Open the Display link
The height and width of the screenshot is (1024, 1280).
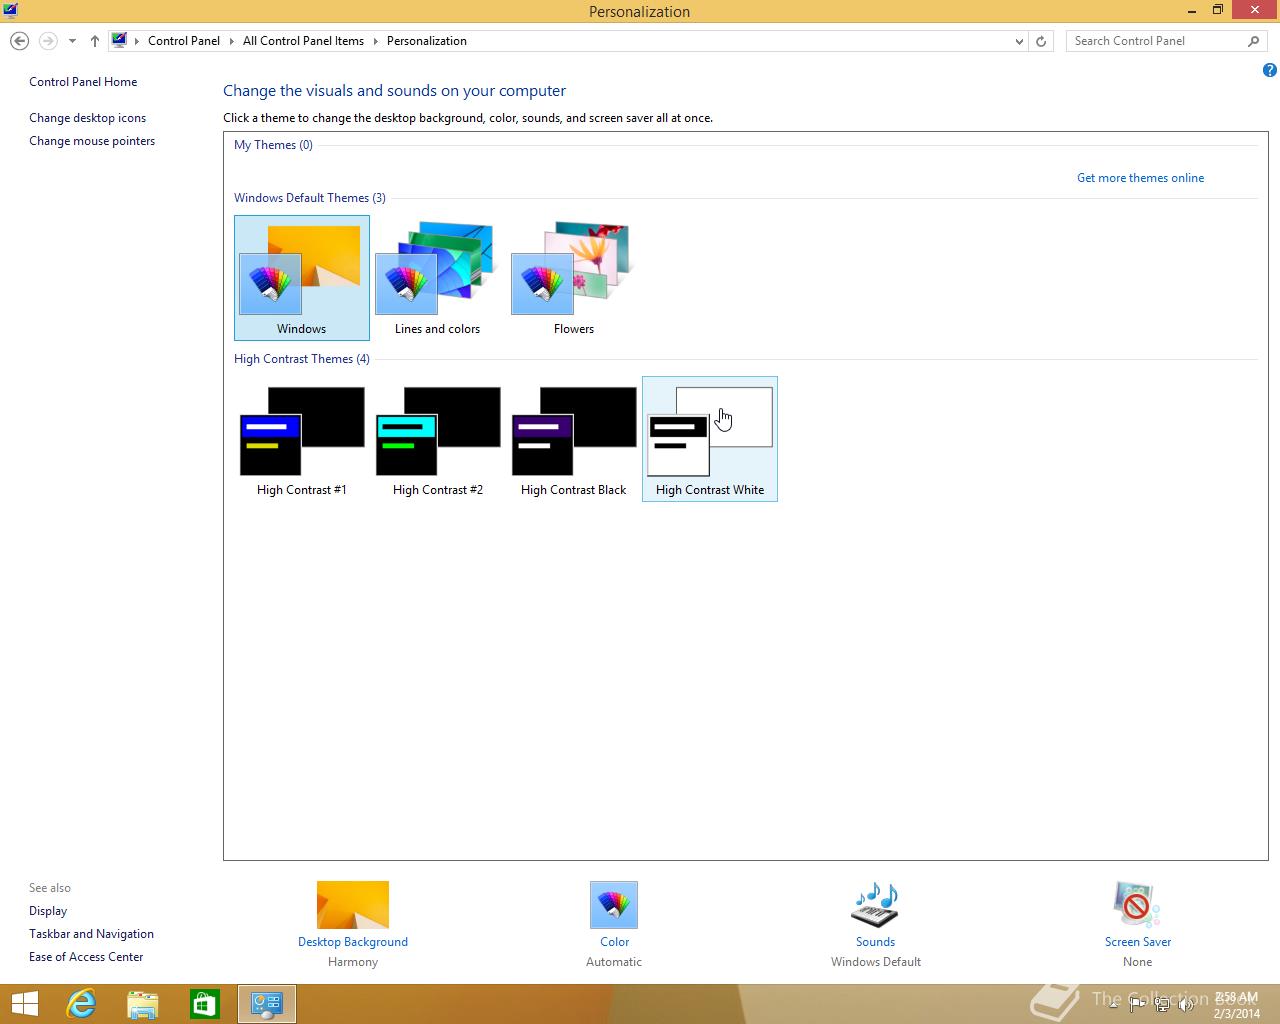point(48,911)
